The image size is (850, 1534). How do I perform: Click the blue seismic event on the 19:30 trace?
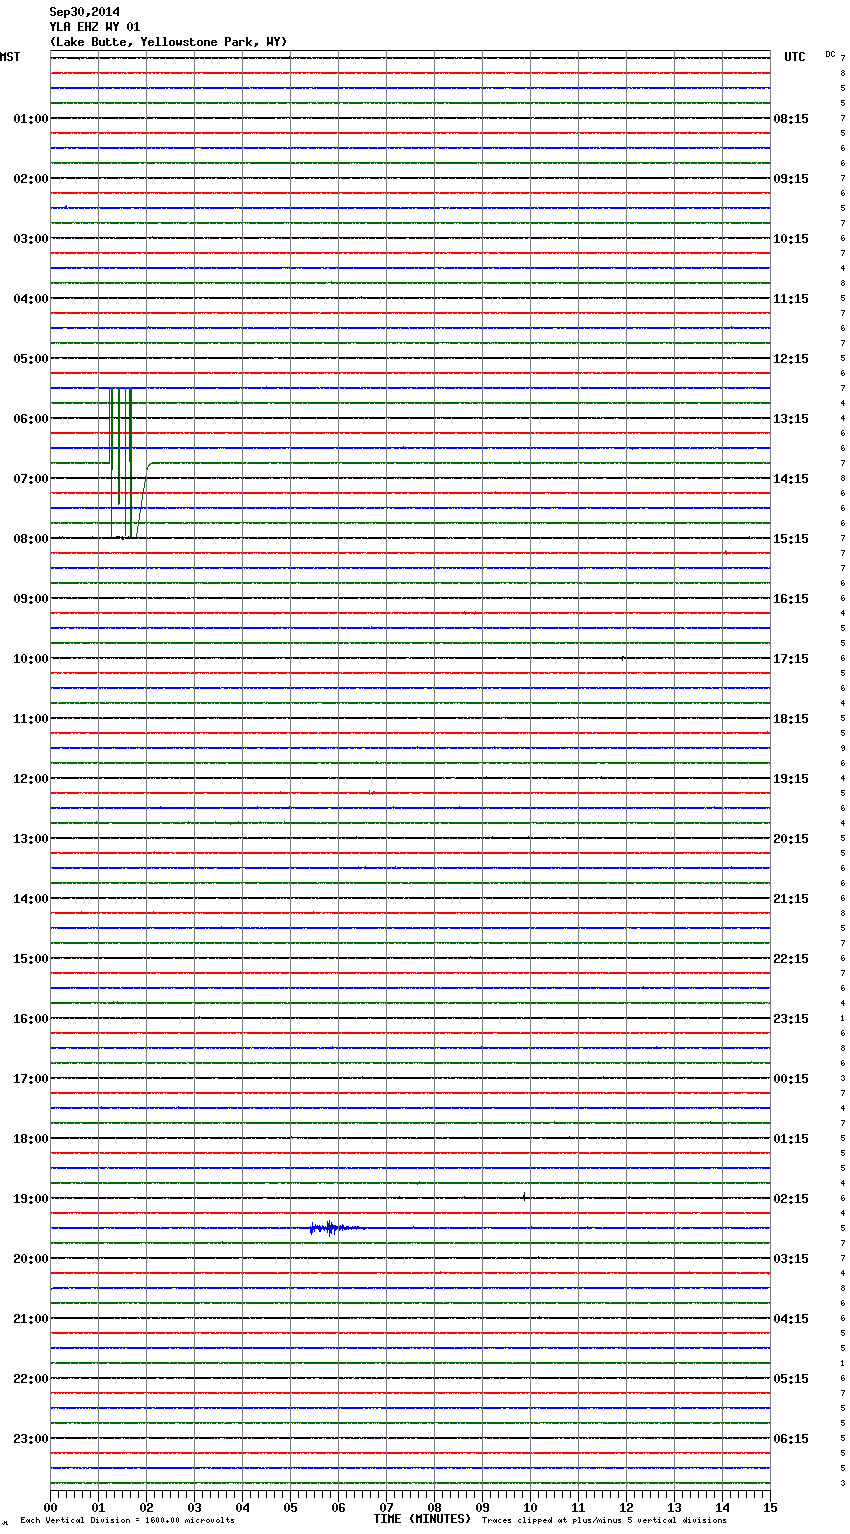[x=335, y=1228]
